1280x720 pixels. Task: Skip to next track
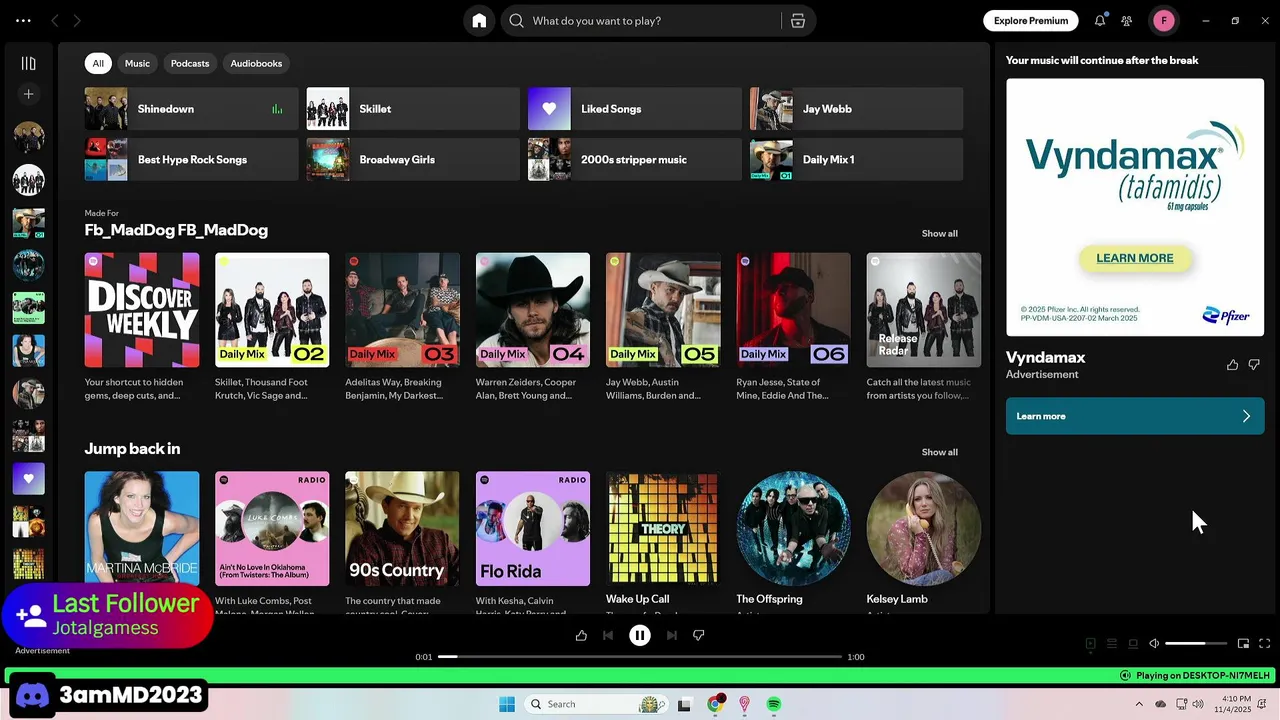click(672, 635)
